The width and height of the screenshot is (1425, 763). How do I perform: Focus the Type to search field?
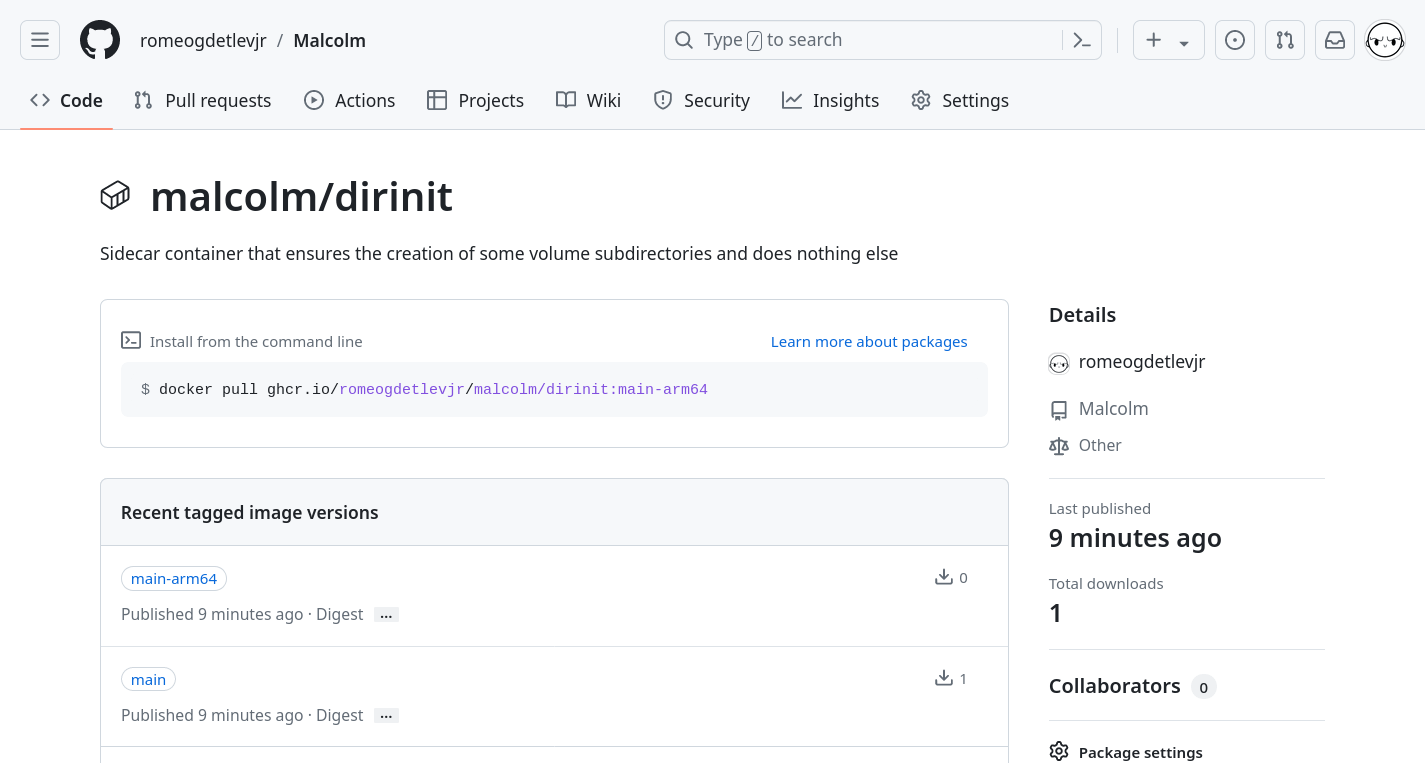click(860, 40)
